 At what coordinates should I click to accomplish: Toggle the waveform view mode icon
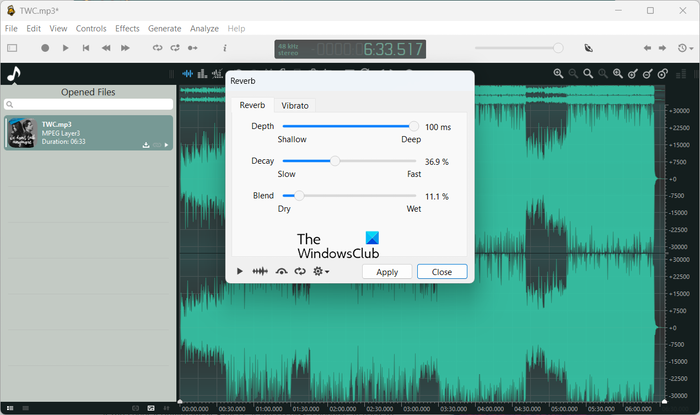tap(187, 73)
